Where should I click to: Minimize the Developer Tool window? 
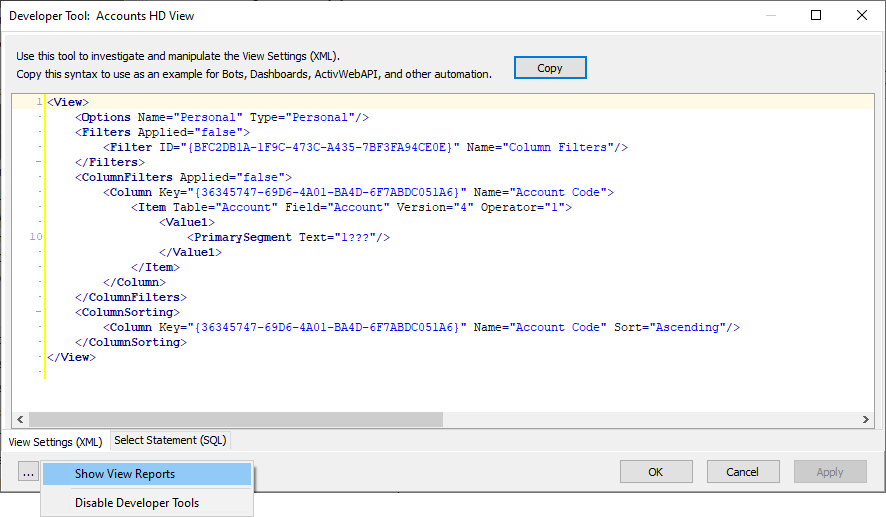click(771, 15)
